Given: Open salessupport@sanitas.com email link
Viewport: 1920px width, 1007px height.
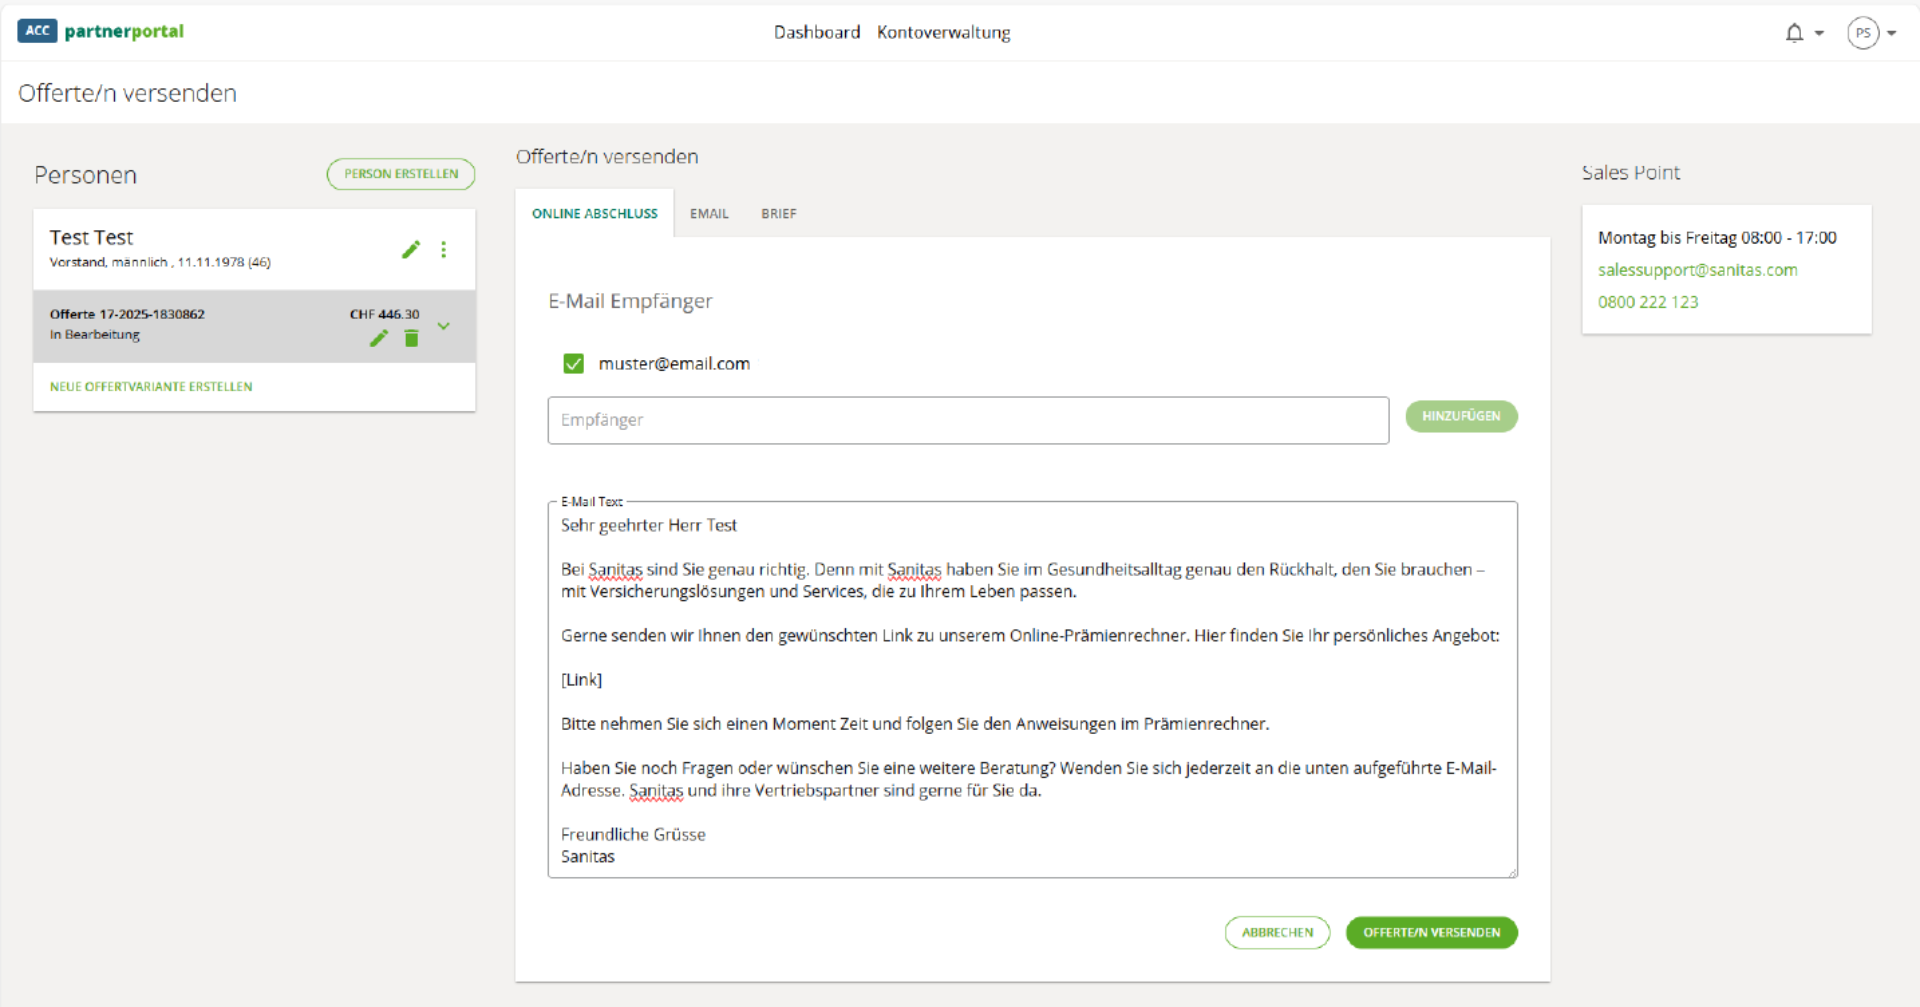Looking at the screenshot, I should 1697,270.
